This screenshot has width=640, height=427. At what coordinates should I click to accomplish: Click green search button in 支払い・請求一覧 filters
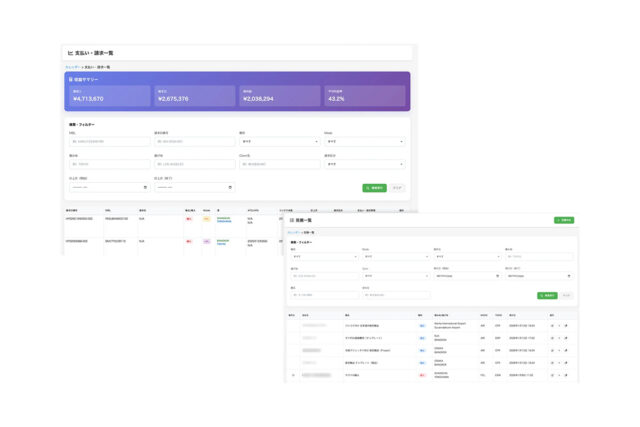coord(374,188)
